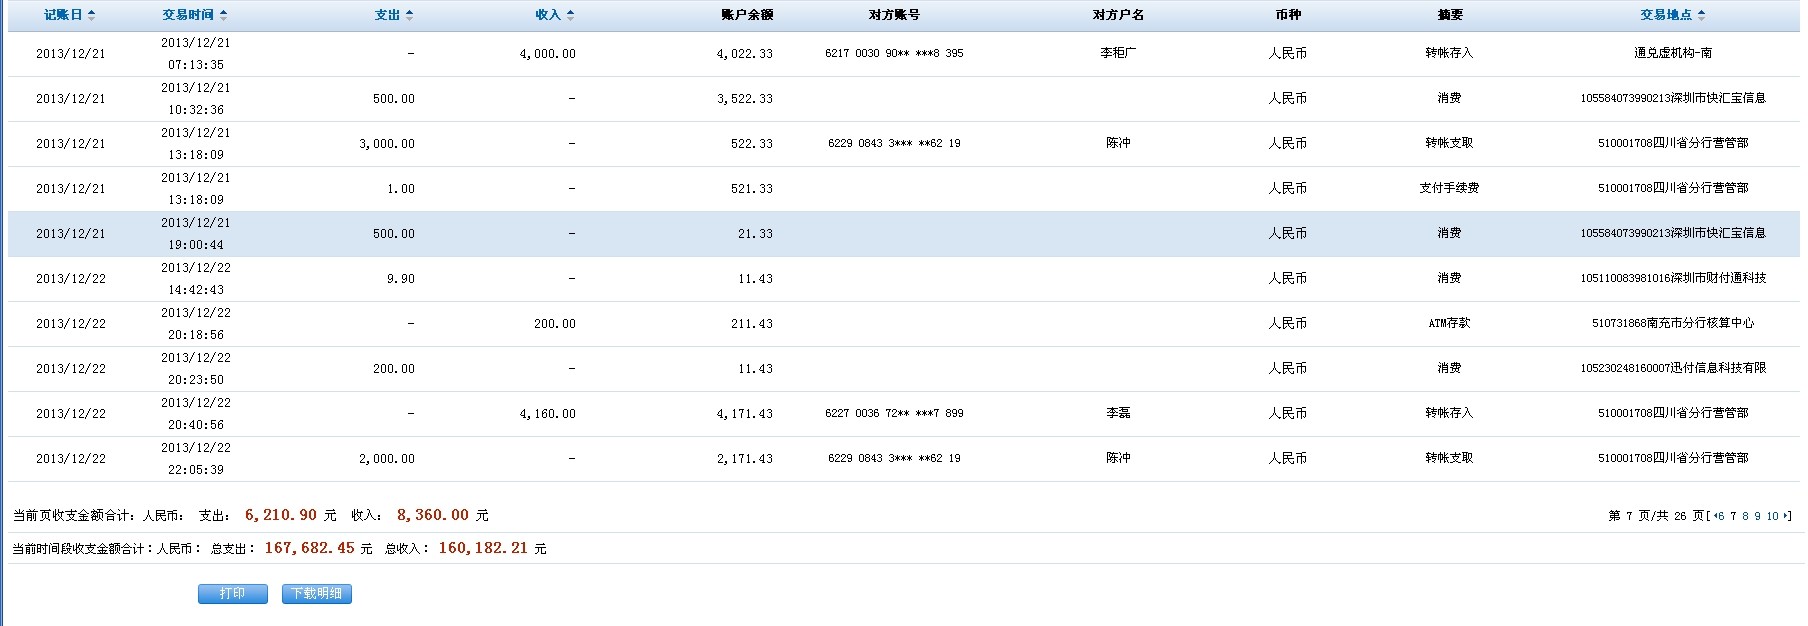This screenshot has height=626, width=1808.
Task: Sort by 记账日 using its sort arrow
Action: (92, 15)
